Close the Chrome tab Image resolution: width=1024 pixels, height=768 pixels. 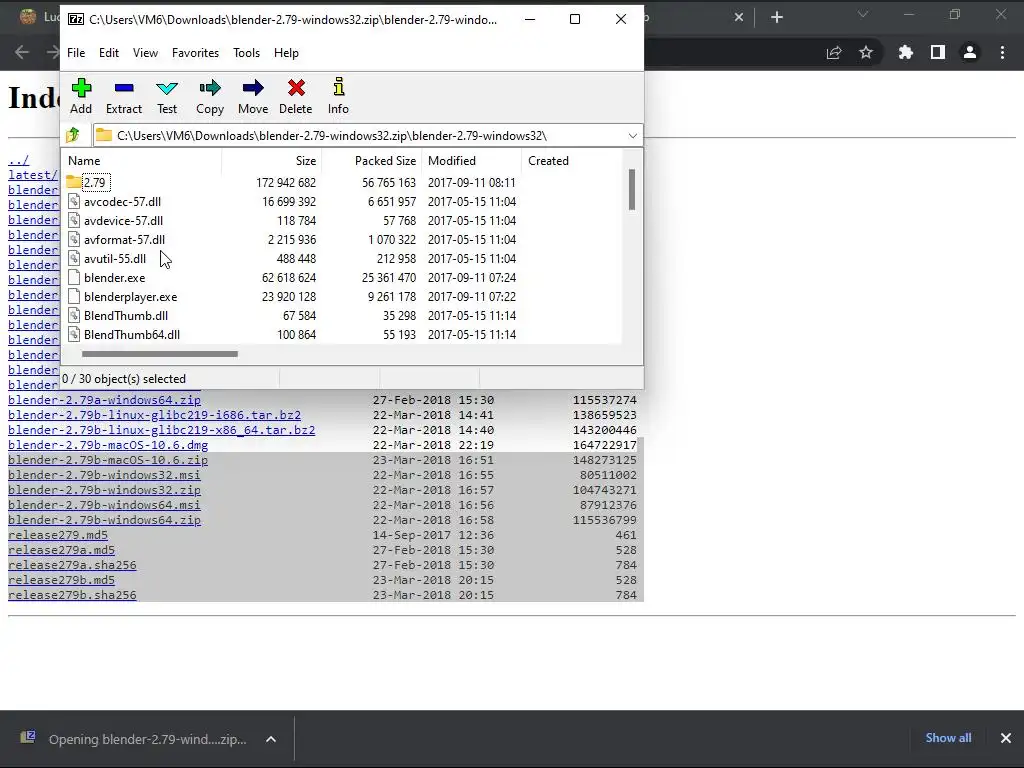[739, 17]
